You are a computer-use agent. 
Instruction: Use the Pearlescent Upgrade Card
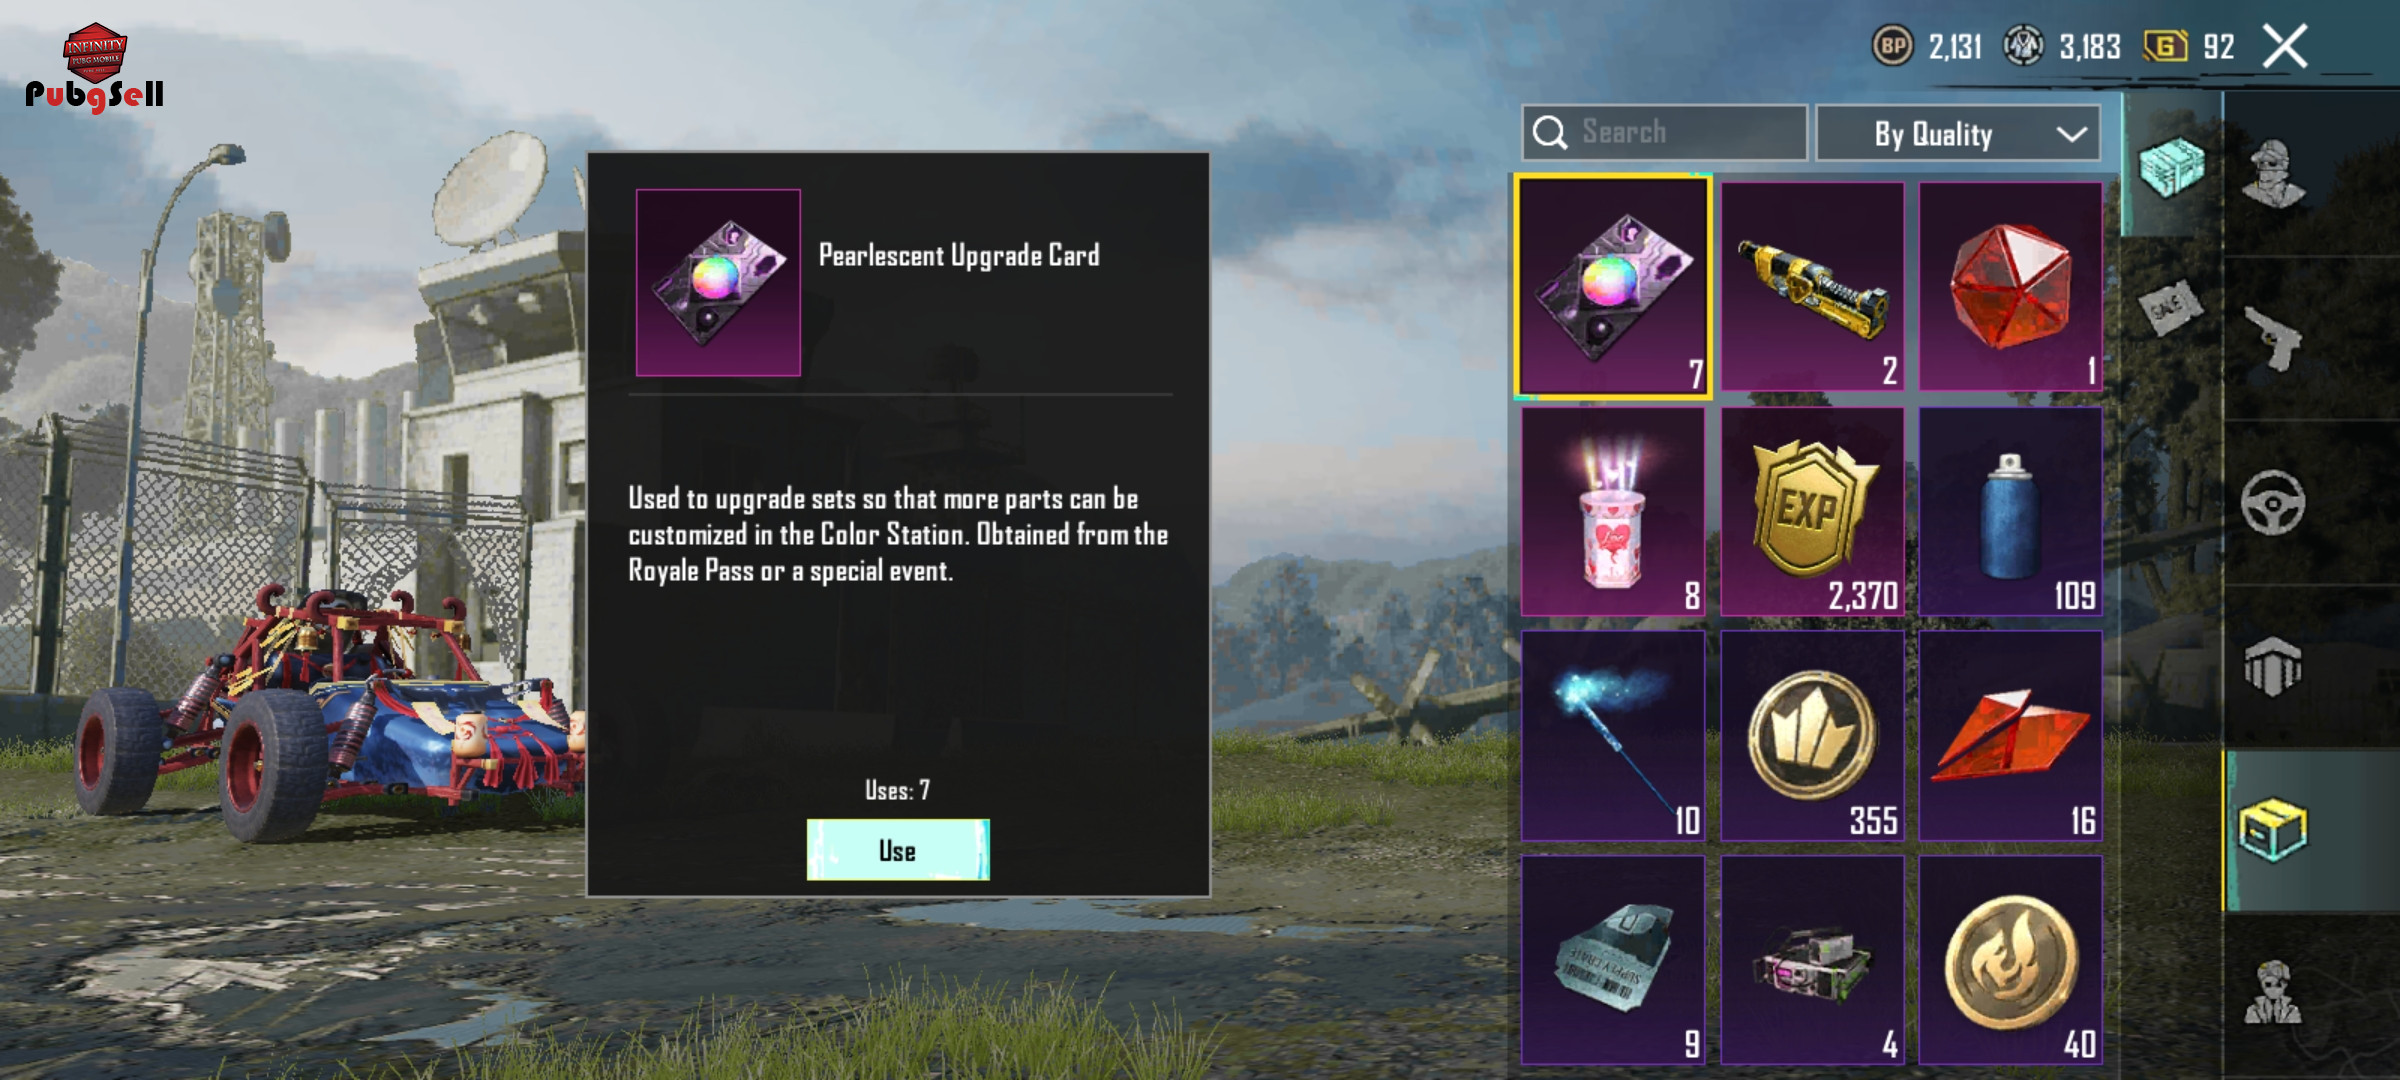click(898, 850)
